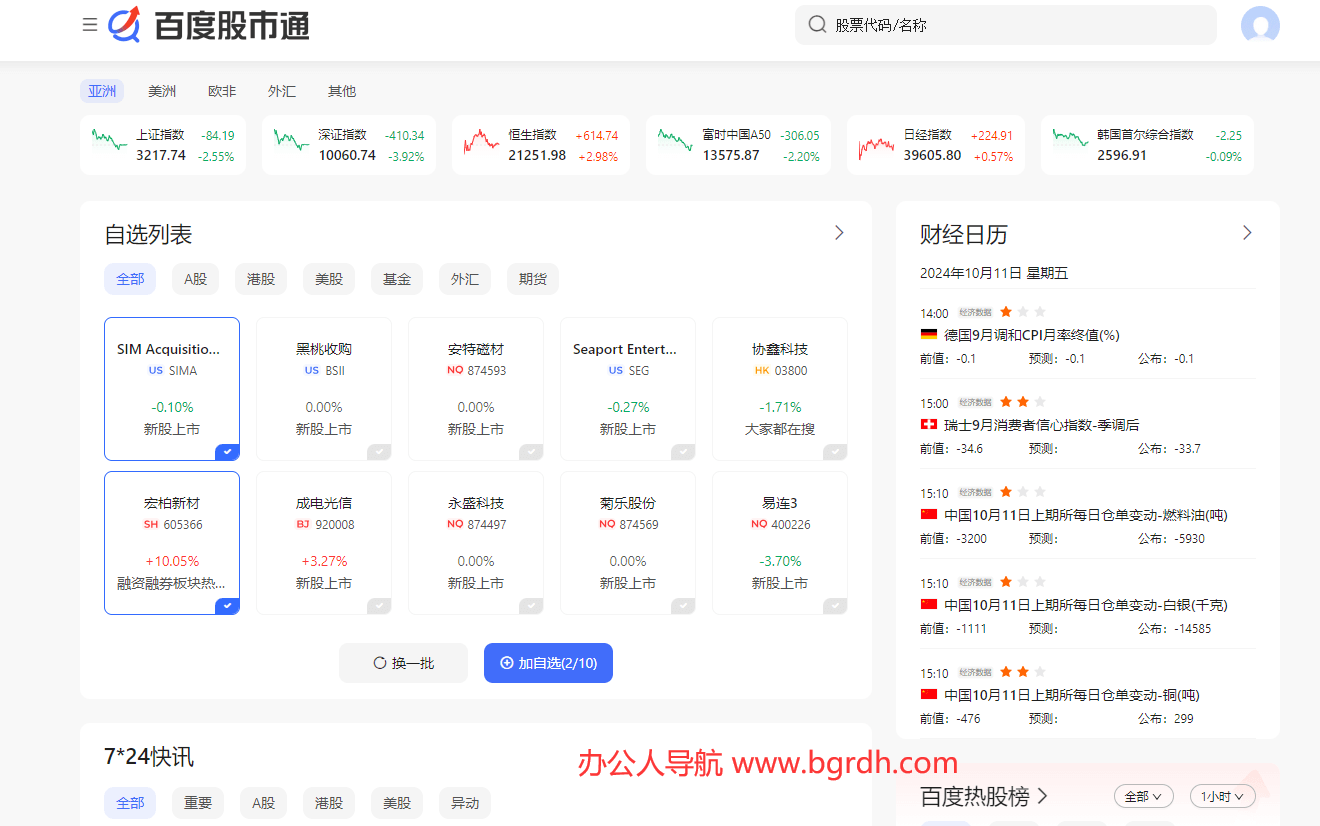Expand the 自选列表 arrow
Image resolution: width=1320 pixels, height=826 pixels.
[839, 233]
